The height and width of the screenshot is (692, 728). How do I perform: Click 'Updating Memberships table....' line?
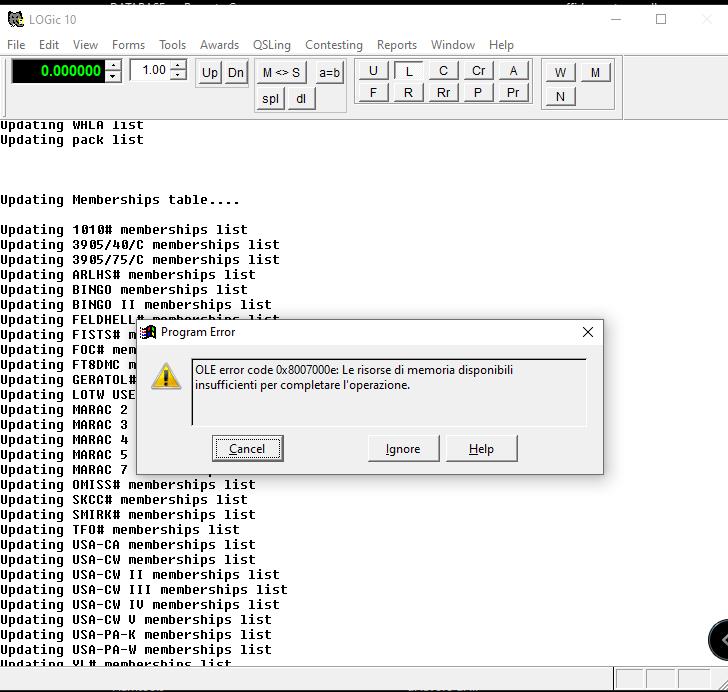(x=120, y=200)
